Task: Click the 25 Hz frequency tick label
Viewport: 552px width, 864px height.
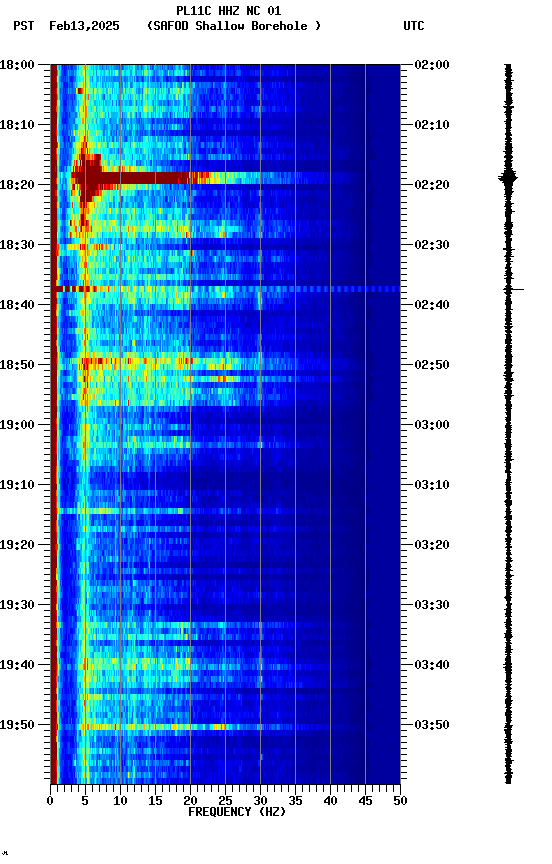Action: [x=225, y=801]
